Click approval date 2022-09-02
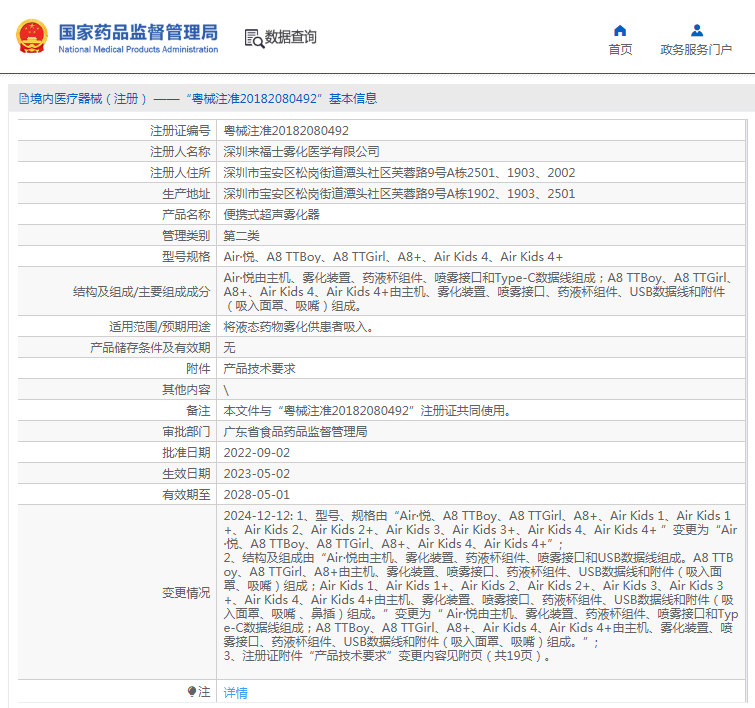 pos(257,453)
